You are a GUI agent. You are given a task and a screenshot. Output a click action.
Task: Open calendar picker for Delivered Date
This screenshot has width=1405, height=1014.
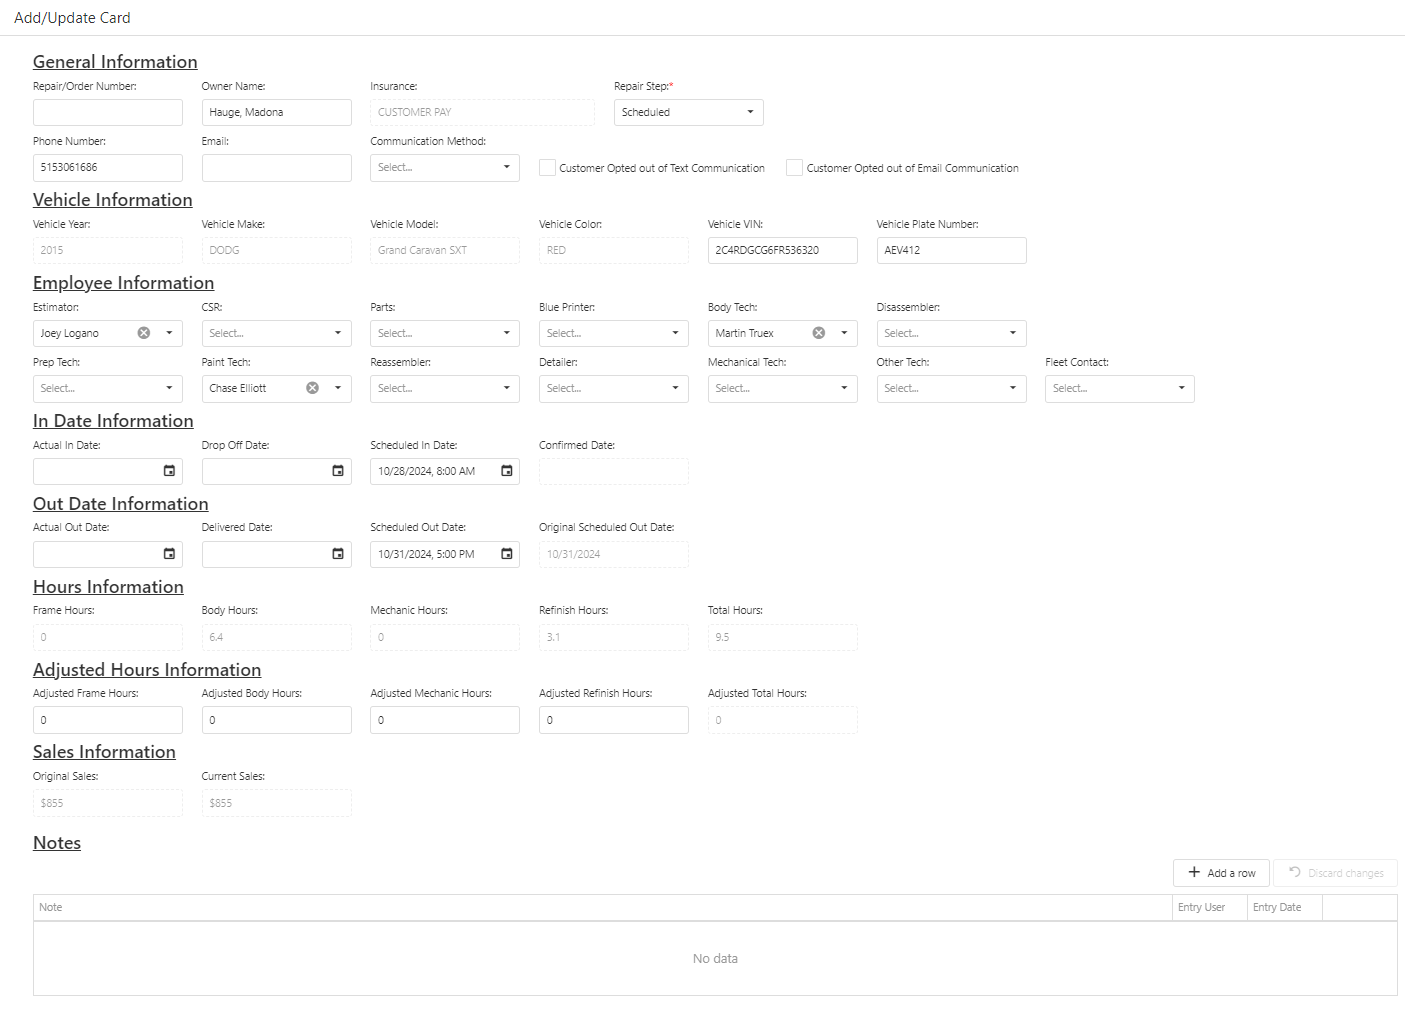(338, 554)
